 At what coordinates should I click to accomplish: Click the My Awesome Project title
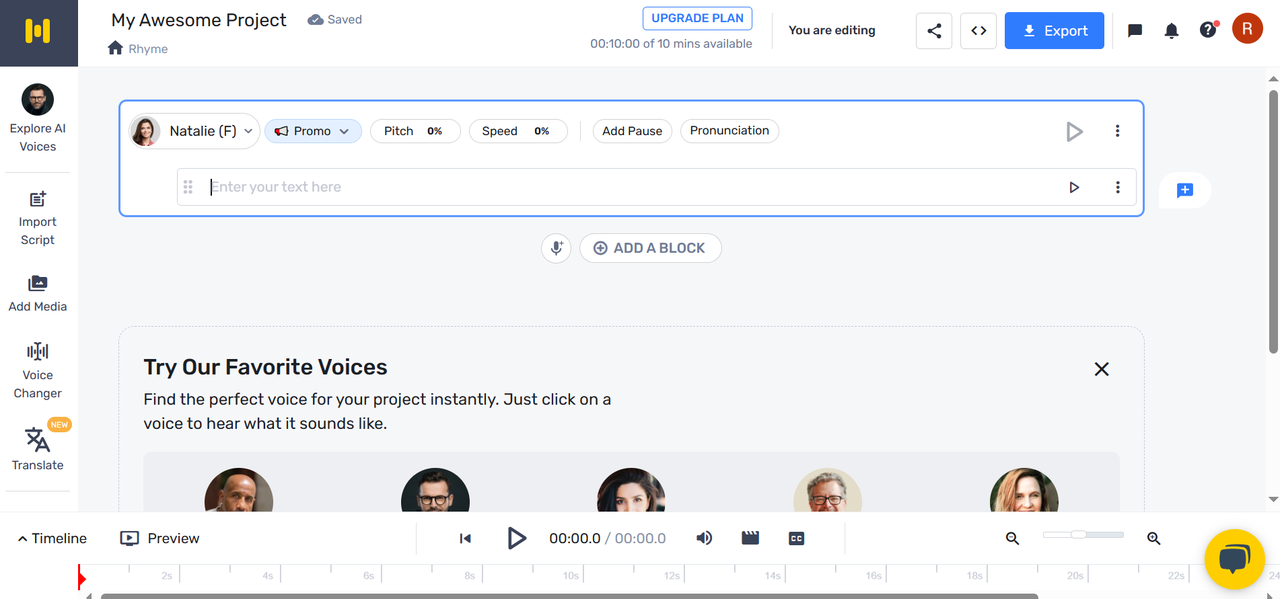(199, 20)
